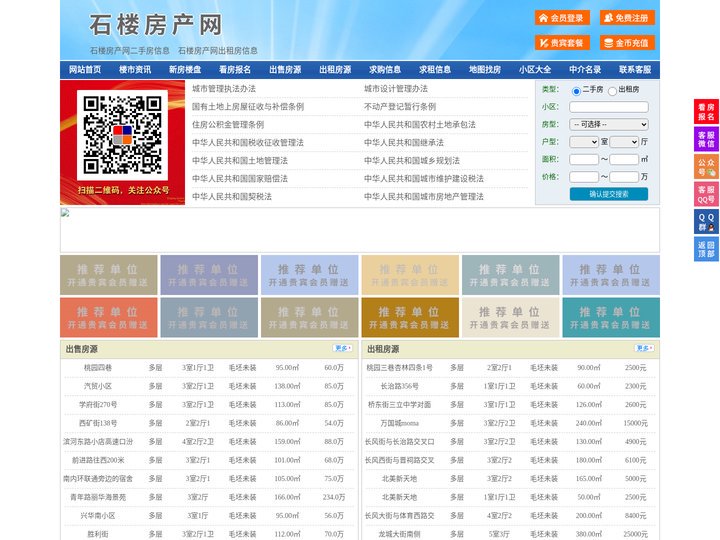Screen dimensions: 720x540
Task: Click the 确认提交搜索 button
Action: (609, 194)
